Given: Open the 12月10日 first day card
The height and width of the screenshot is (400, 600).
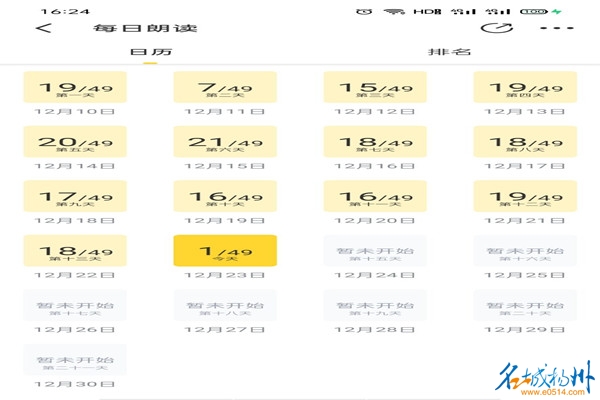Looking at the screenshot, I should point(75,87).
